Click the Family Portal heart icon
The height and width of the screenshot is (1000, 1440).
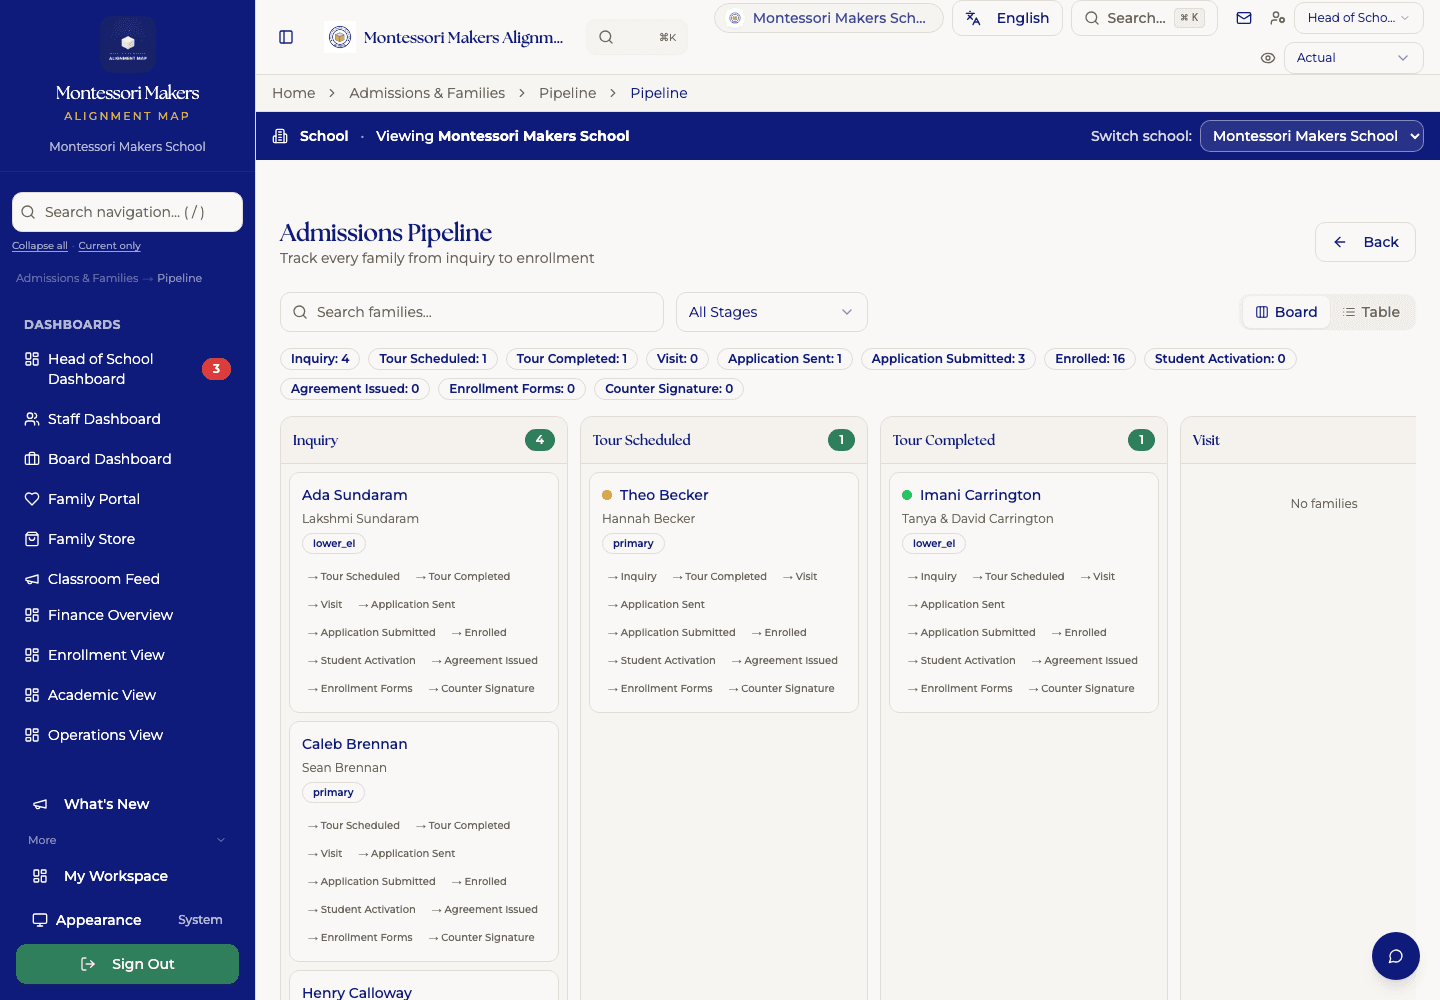coord(32,499)
